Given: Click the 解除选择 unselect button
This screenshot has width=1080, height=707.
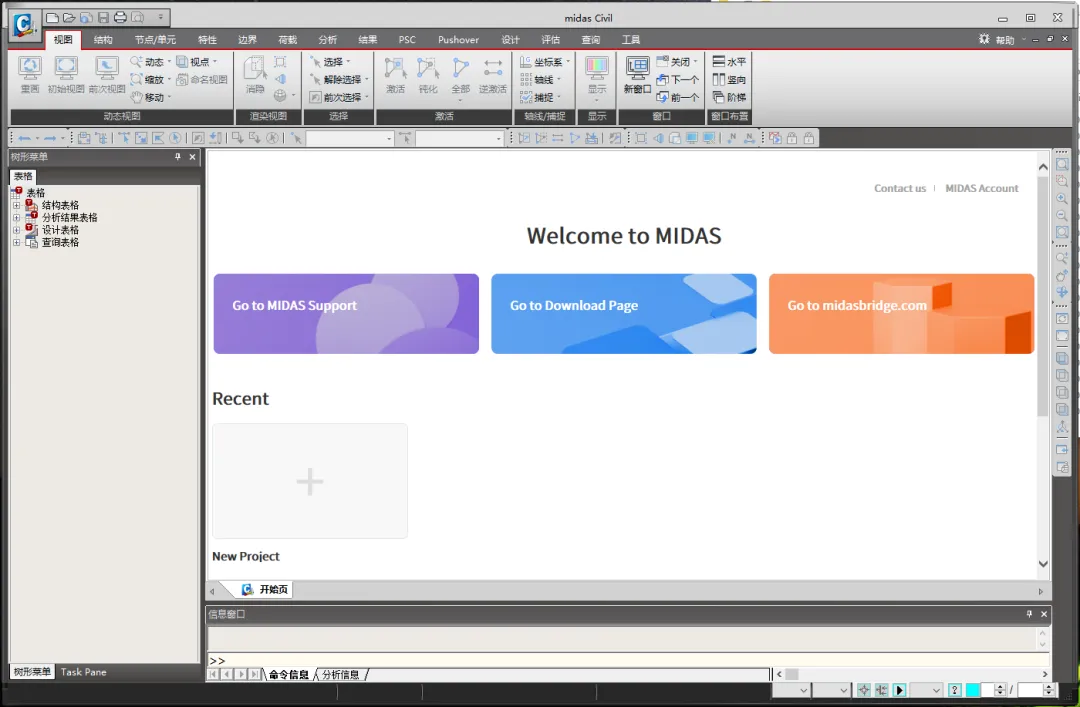Looking at the screenshot, I should (x=339, y=79).
